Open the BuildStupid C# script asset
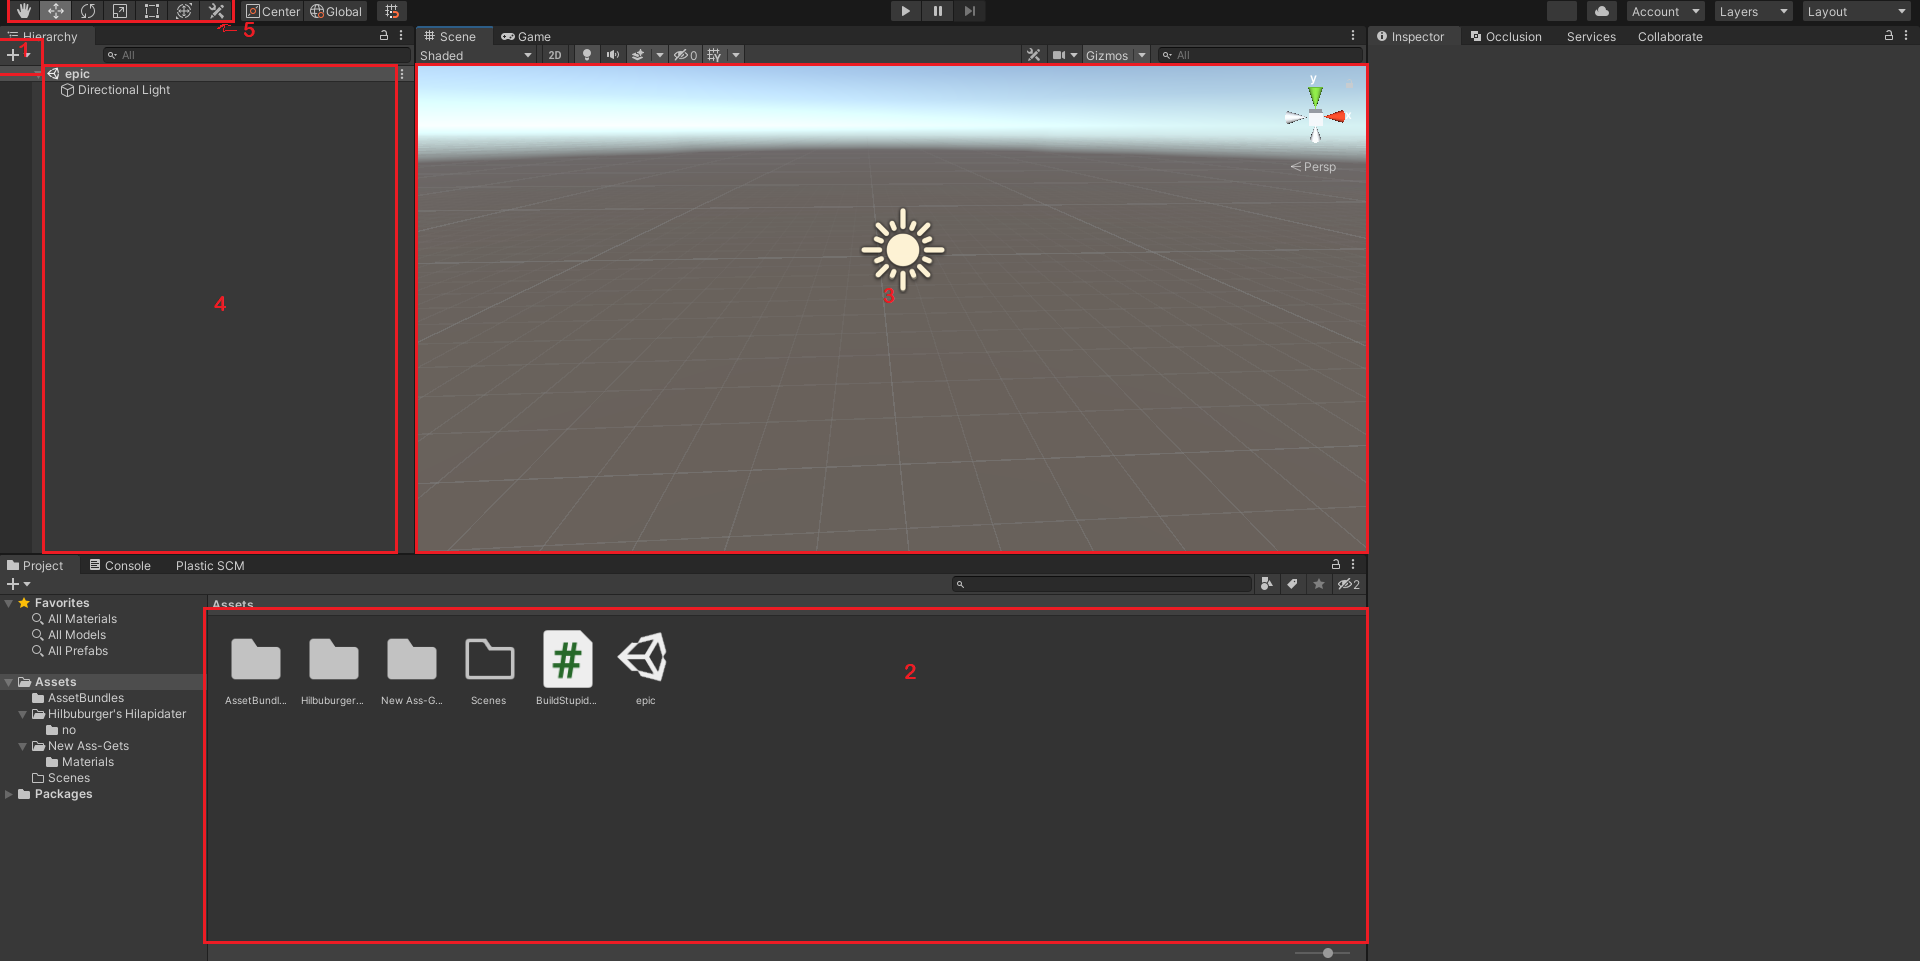Image resolution: width=1920 pixels, height=961 pixels. point(567,660)
